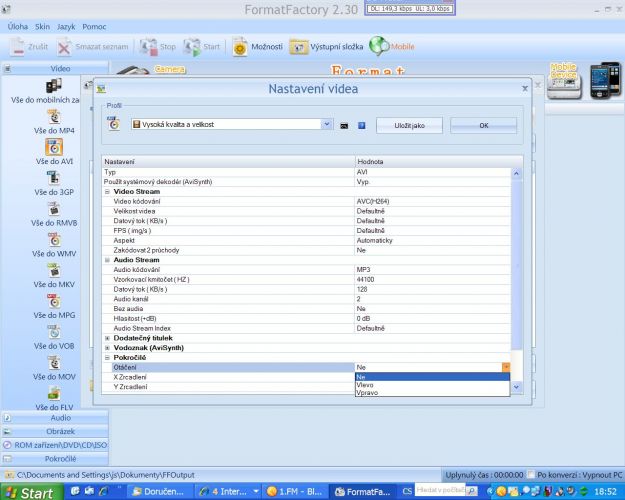Viewport: 625px width, 500px height.
Task: Click the Aspekt value Automaticky
Action: pyautogui.click(x=433, y=240)
